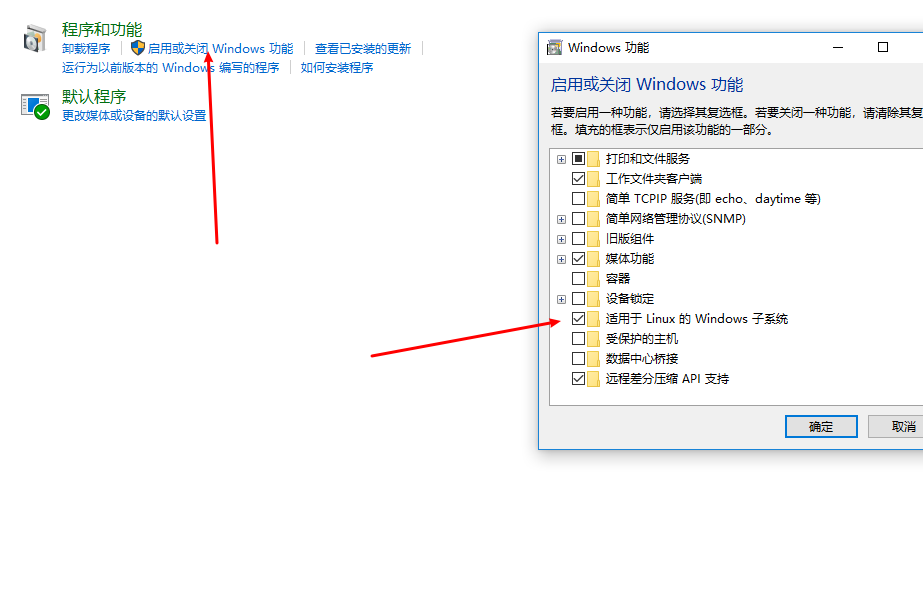Open the 默认程序 heading link
Viewport: 923px width, 594px height.
[94, 97]
